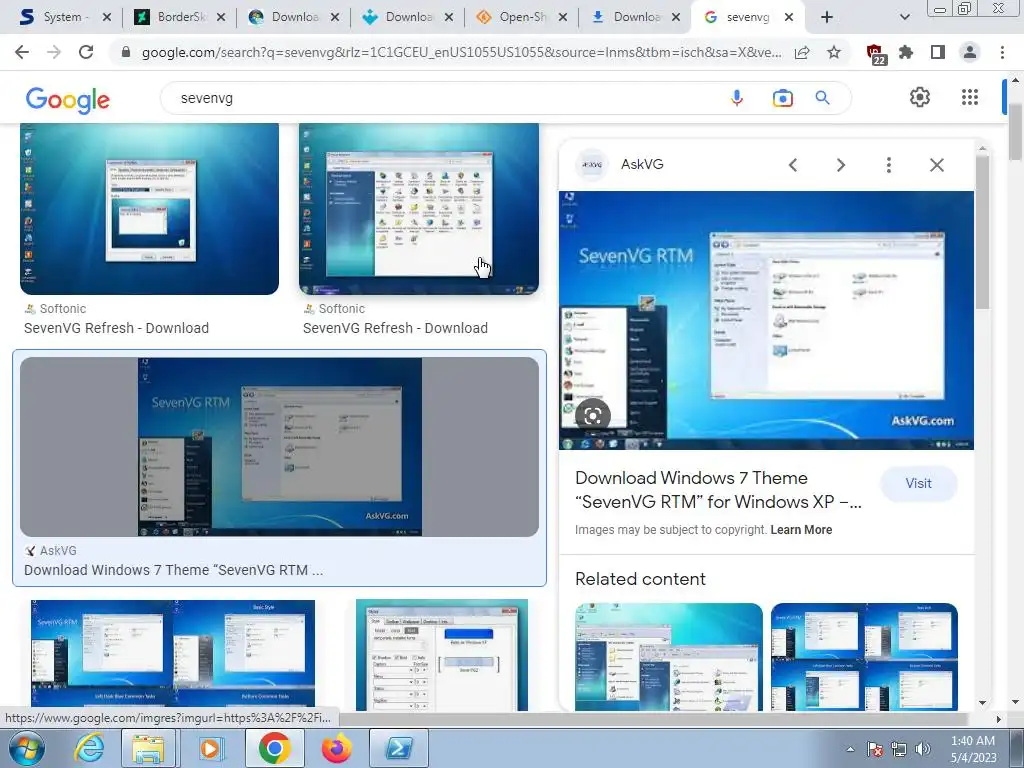Go forward with the browser forward arrow

click(x=54, y=52)
